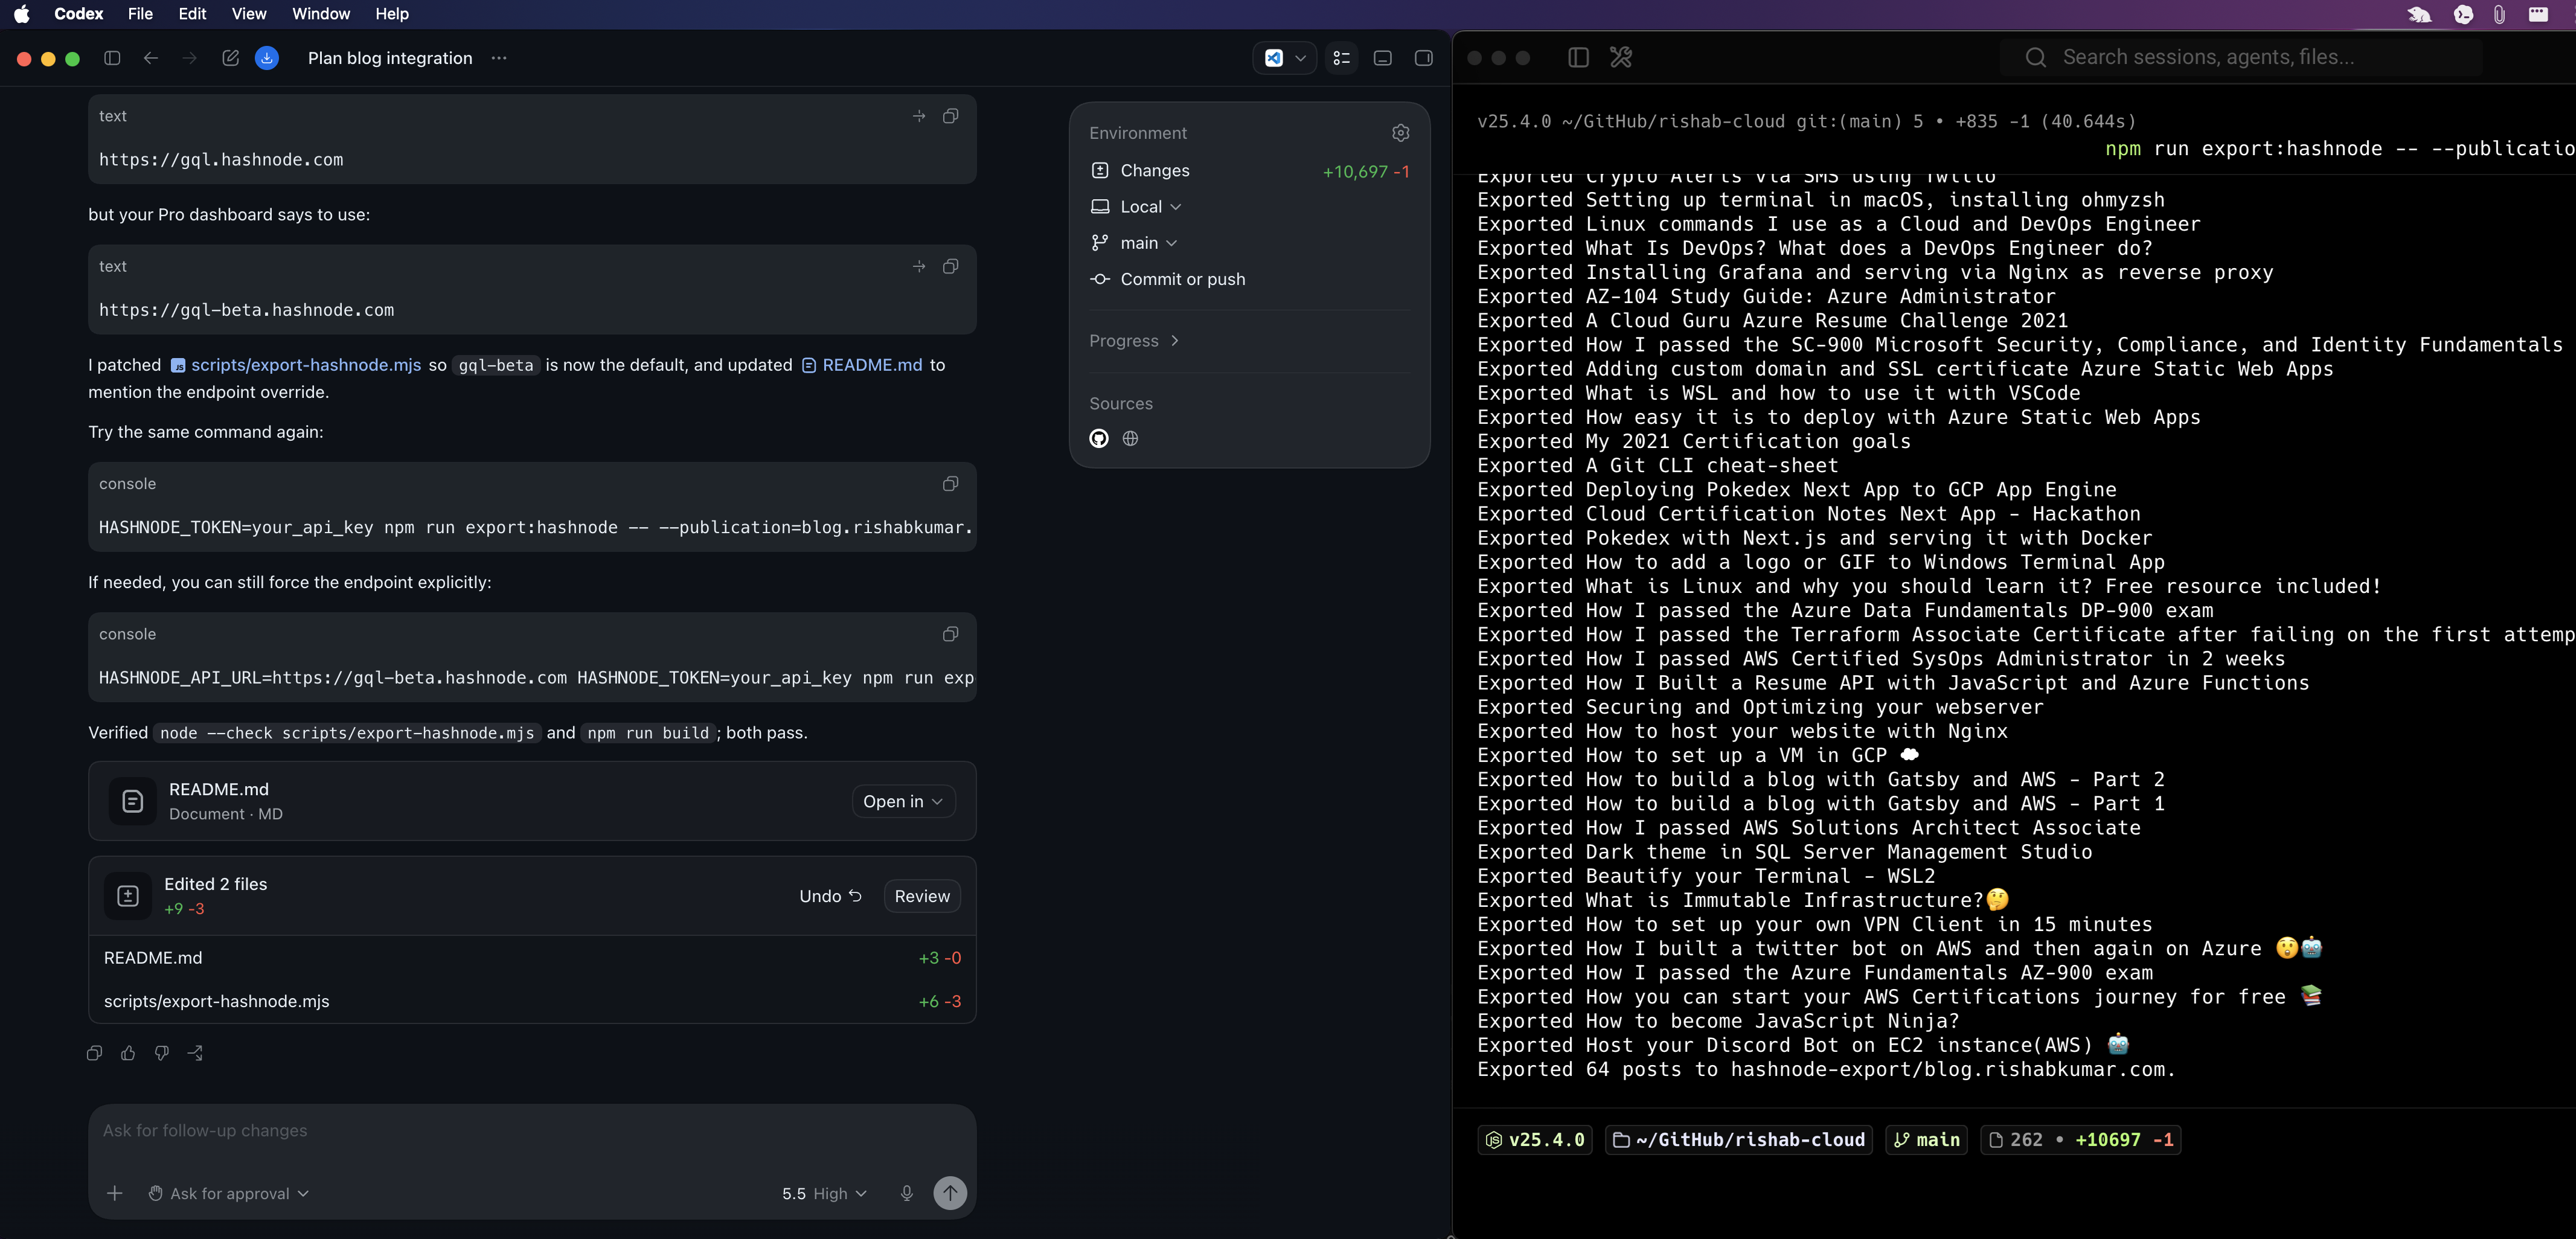Screen dimensions: 2576x1239
Task: Send the message with arrow button
Action: [950, 1192]
